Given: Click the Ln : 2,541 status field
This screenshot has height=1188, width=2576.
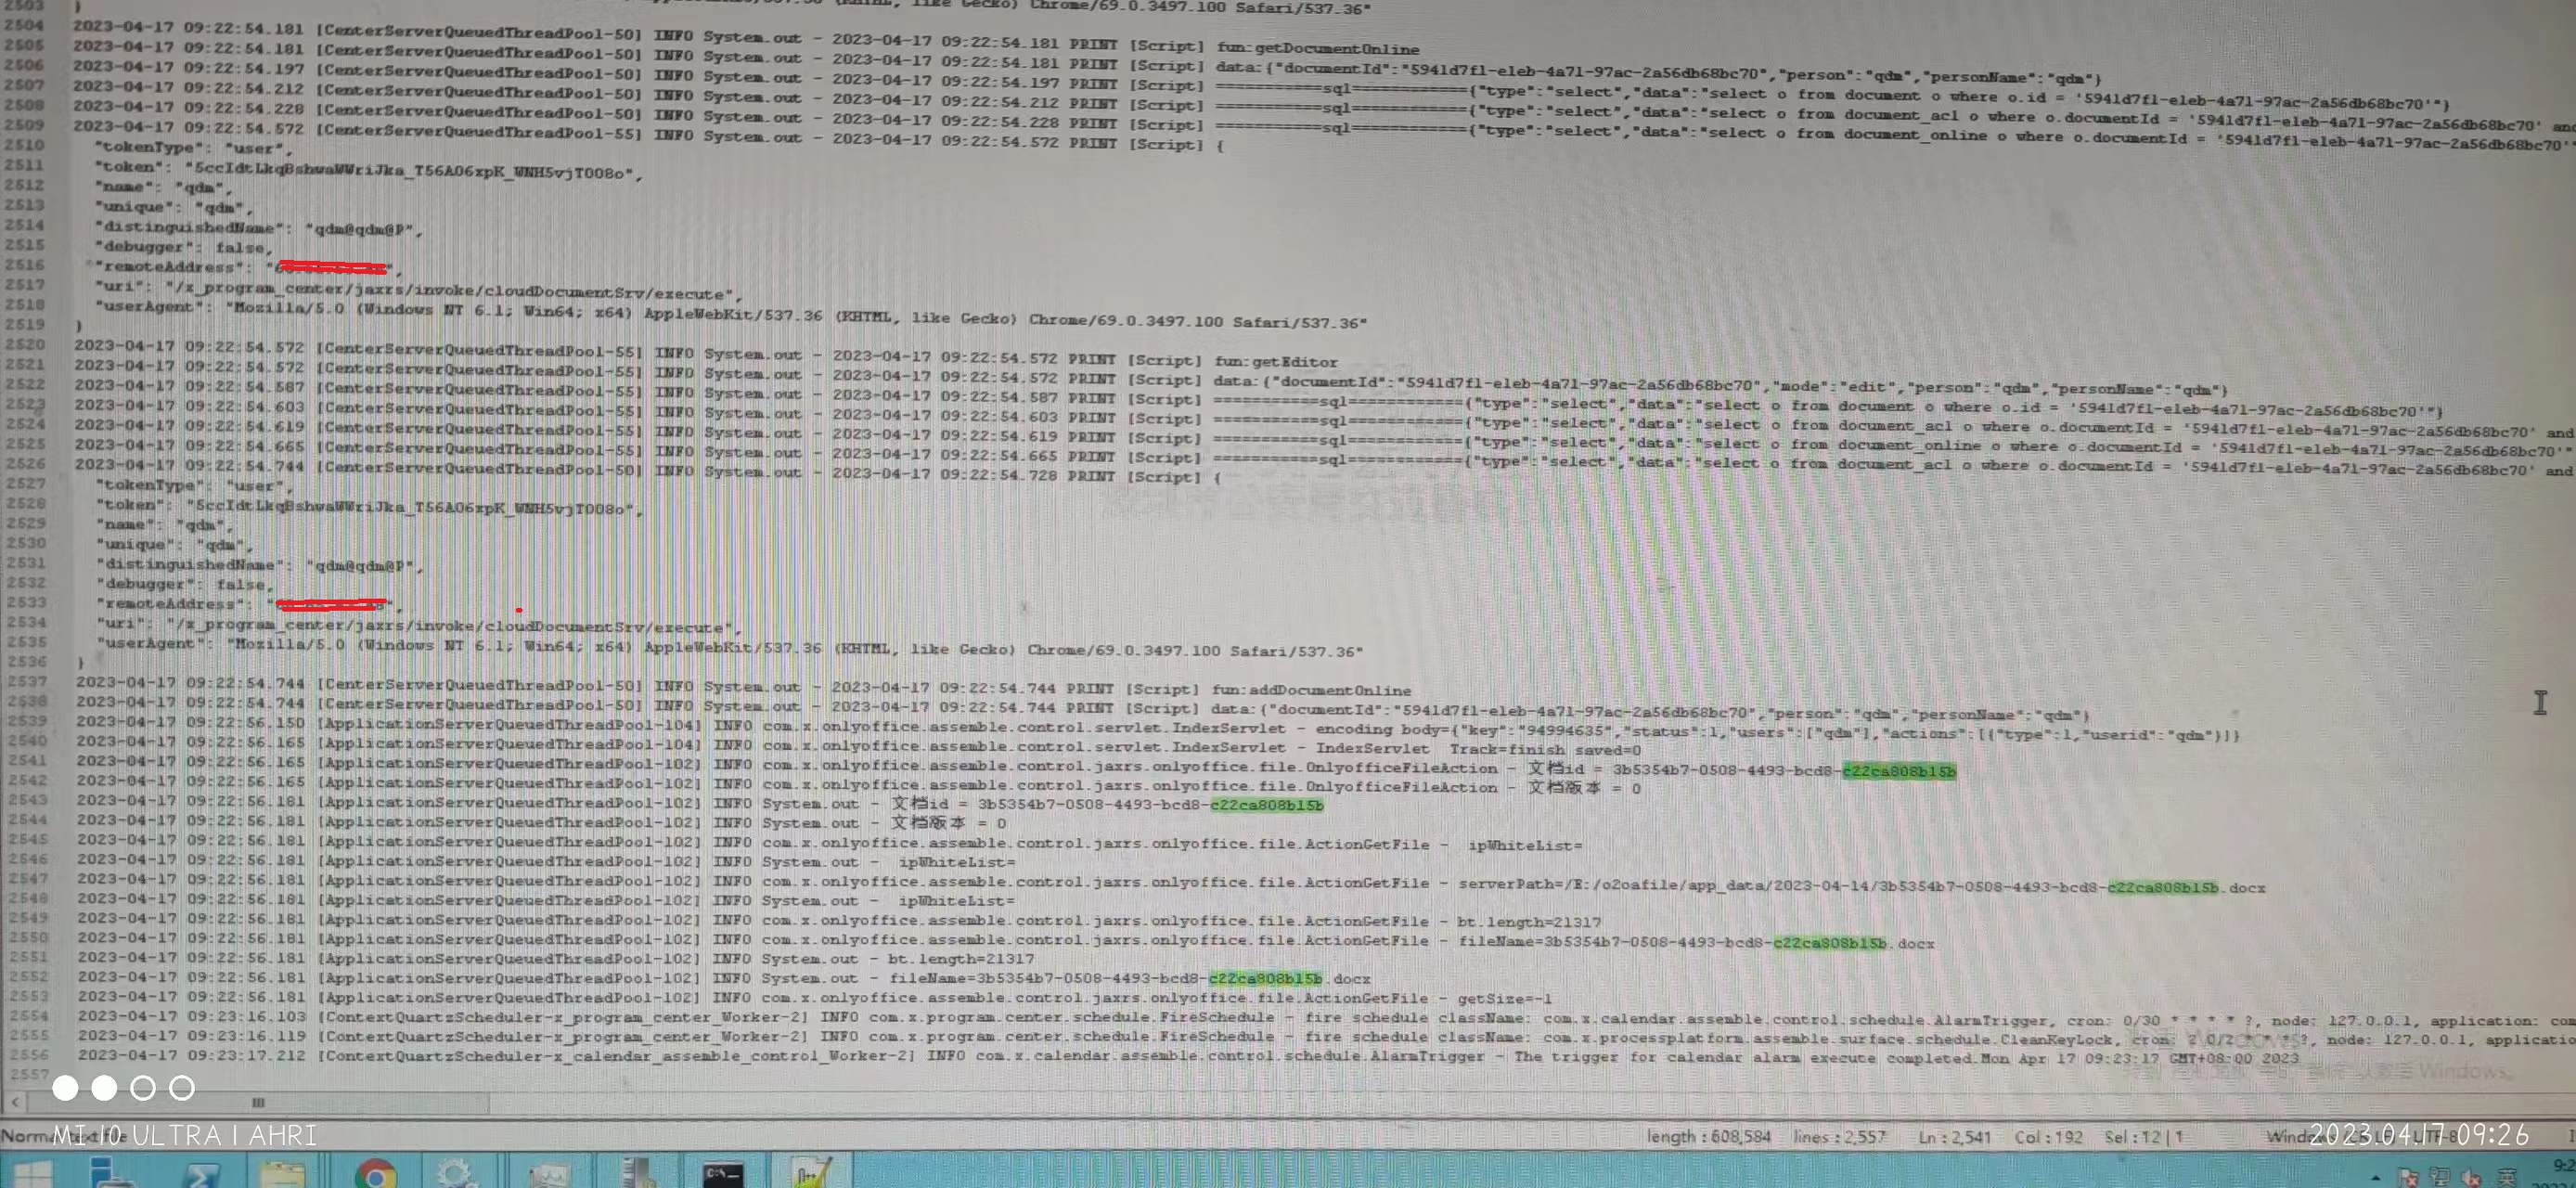Looking at the screenshot, I should click(1954, 1137).
